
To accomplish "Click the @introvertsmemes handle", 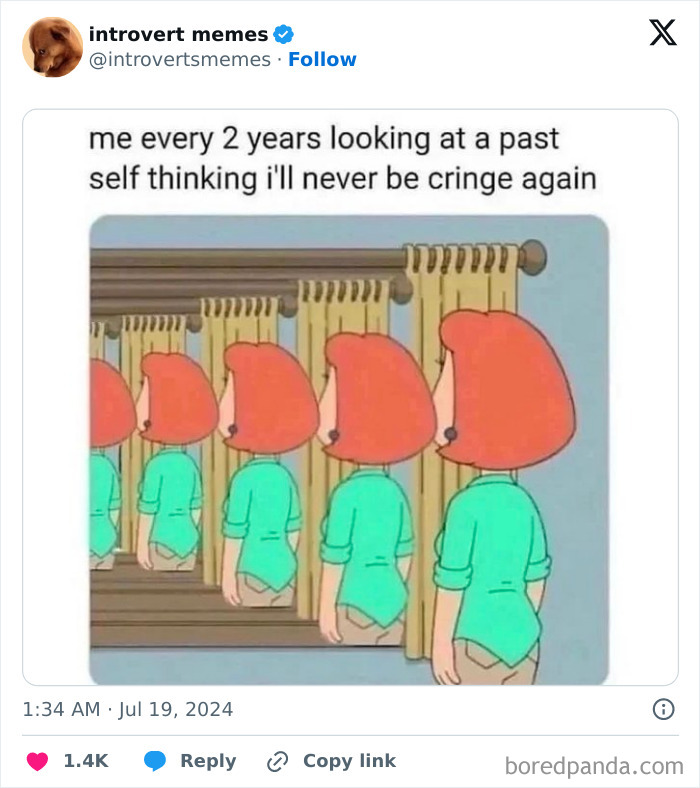I will click(179, 60).
